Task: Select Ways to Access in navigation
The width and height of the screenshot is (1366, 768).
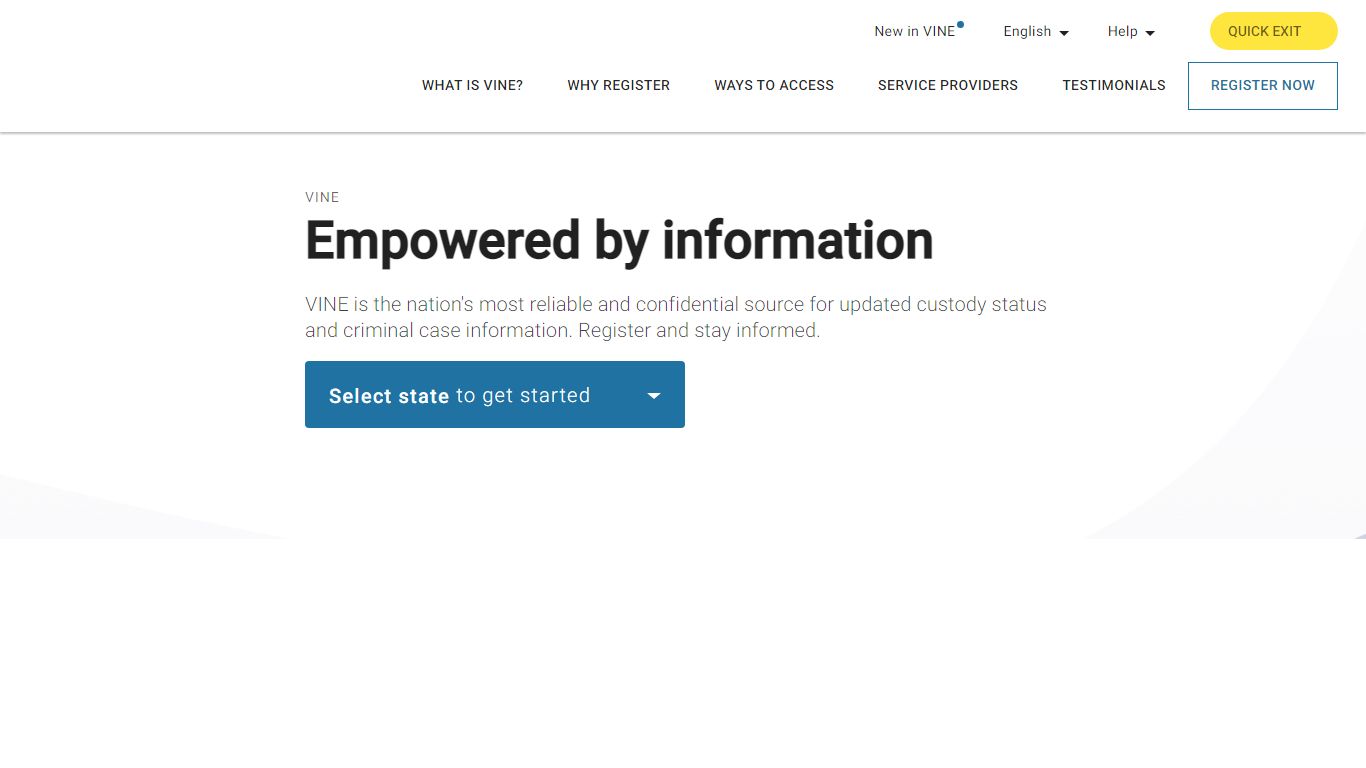Action: [x=774, y=85]
